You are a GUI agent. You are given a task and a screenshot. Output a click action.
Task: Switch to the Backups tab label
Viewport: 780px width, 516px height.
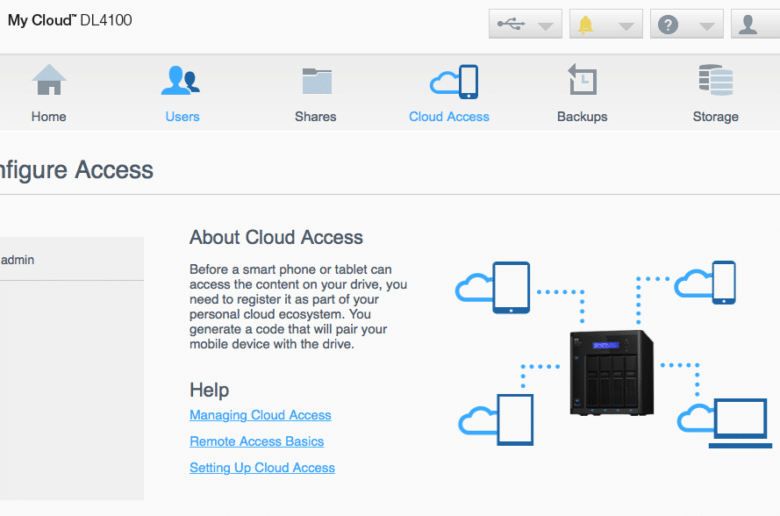click(x=582, y=116)
